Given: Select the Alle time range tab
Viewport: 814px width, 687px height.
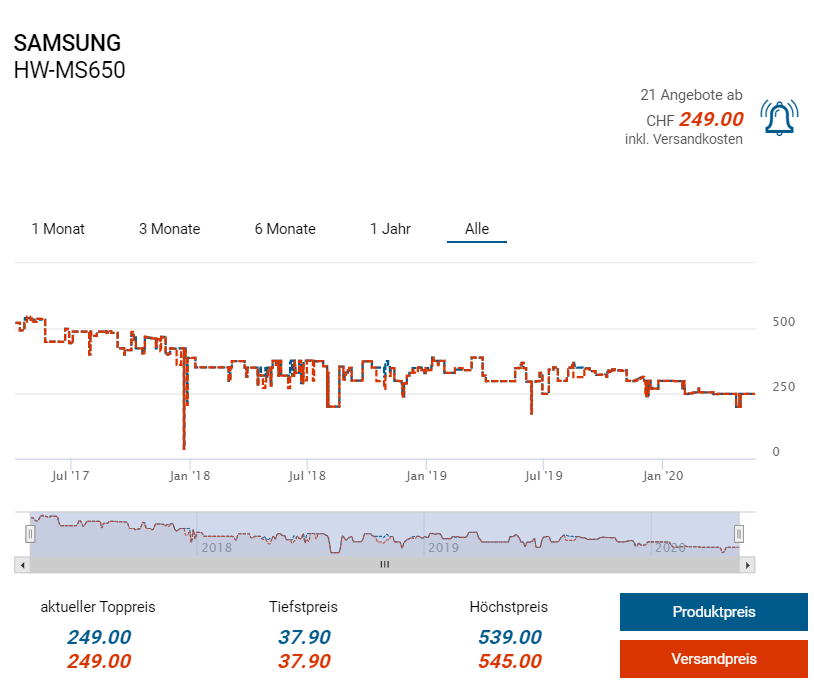Looking at the screenshot, I should tap(477, 229).
